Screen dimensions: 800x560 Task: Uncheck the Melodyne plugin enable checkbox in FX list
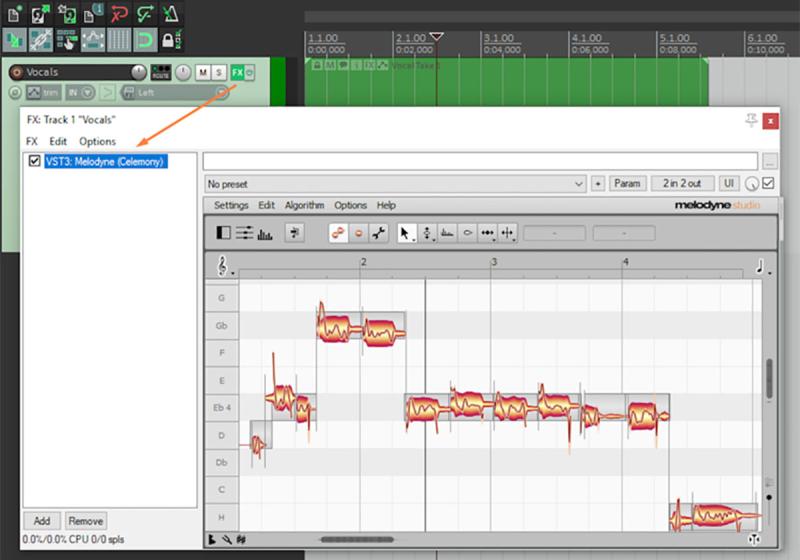point(35,161)
